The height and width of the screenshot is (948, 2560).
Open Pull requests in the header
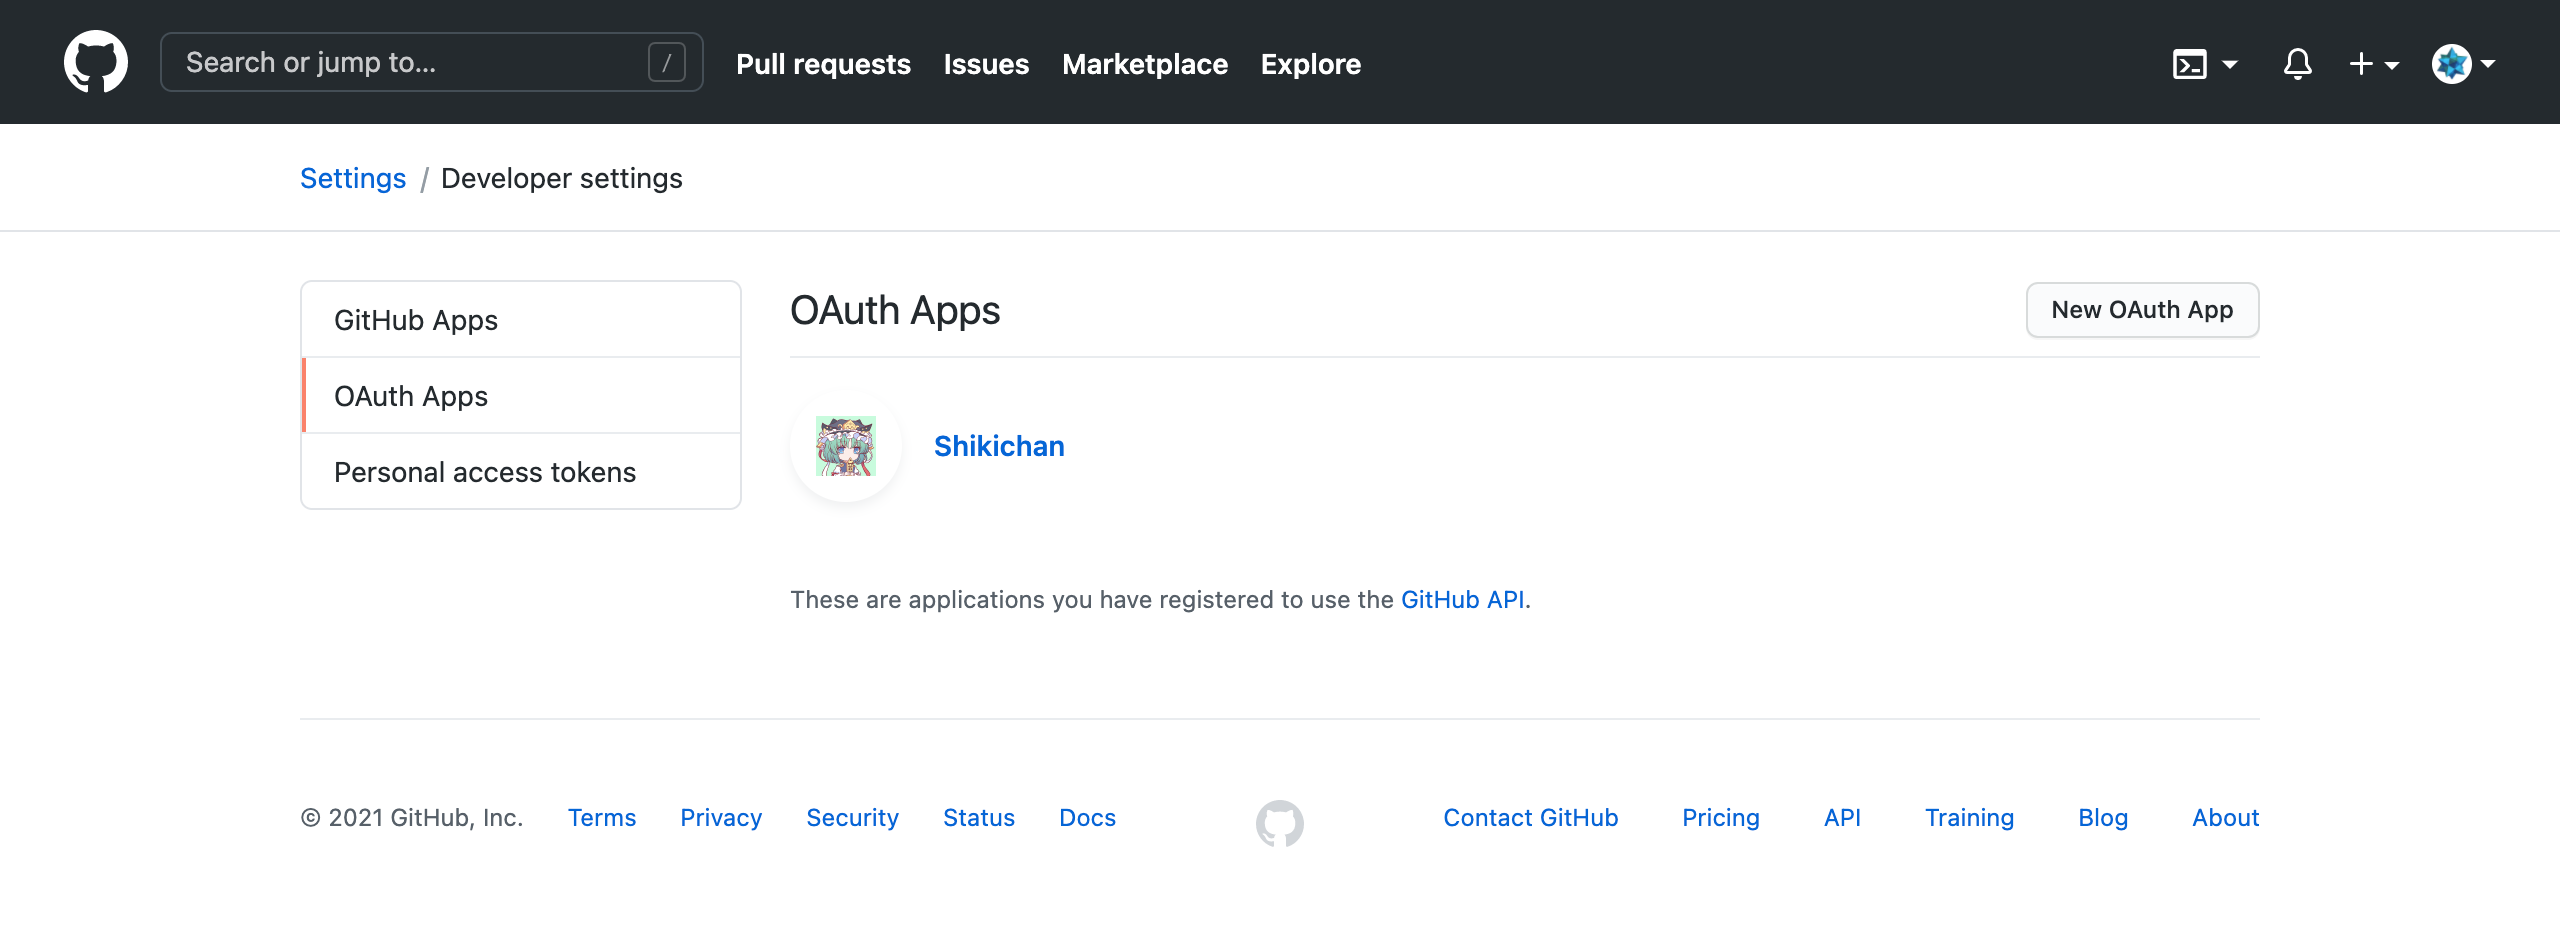tap(823, 64)
